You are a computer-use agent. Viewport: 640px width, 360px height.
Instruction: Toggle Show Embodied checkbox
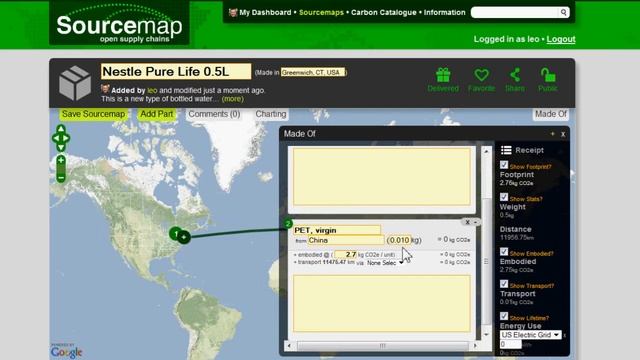click(504, 251)
